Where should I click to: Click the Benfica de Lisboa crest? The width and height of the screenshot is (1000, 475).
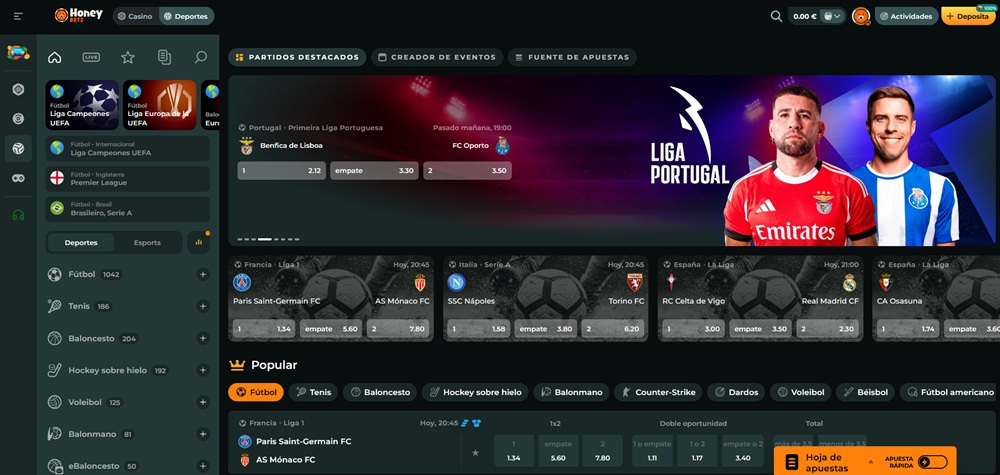tap(246, 145)
